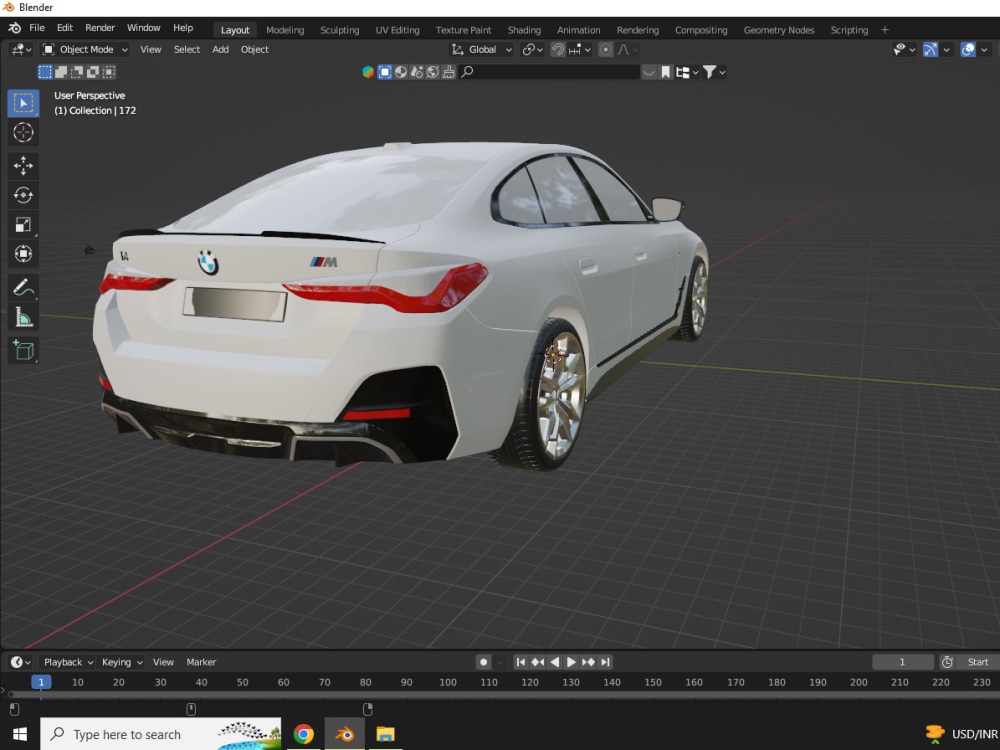1000x750 pixels.
Task: Open the Geometry Nodes workspace tab
Action: (779, 30)
